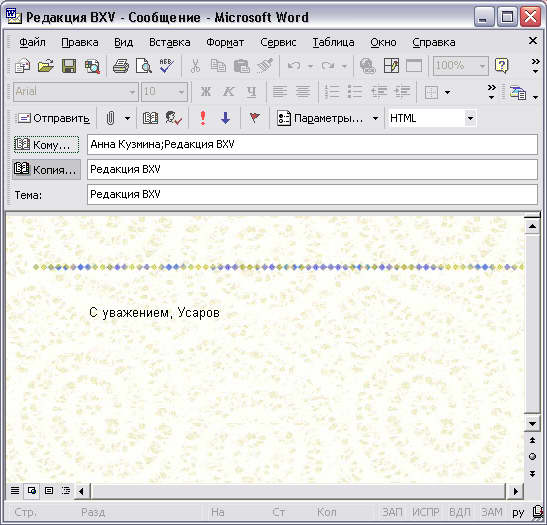547x525 pixels.
Task: Toggle ИСПР track changes indicator
Action: coord(426,512)
